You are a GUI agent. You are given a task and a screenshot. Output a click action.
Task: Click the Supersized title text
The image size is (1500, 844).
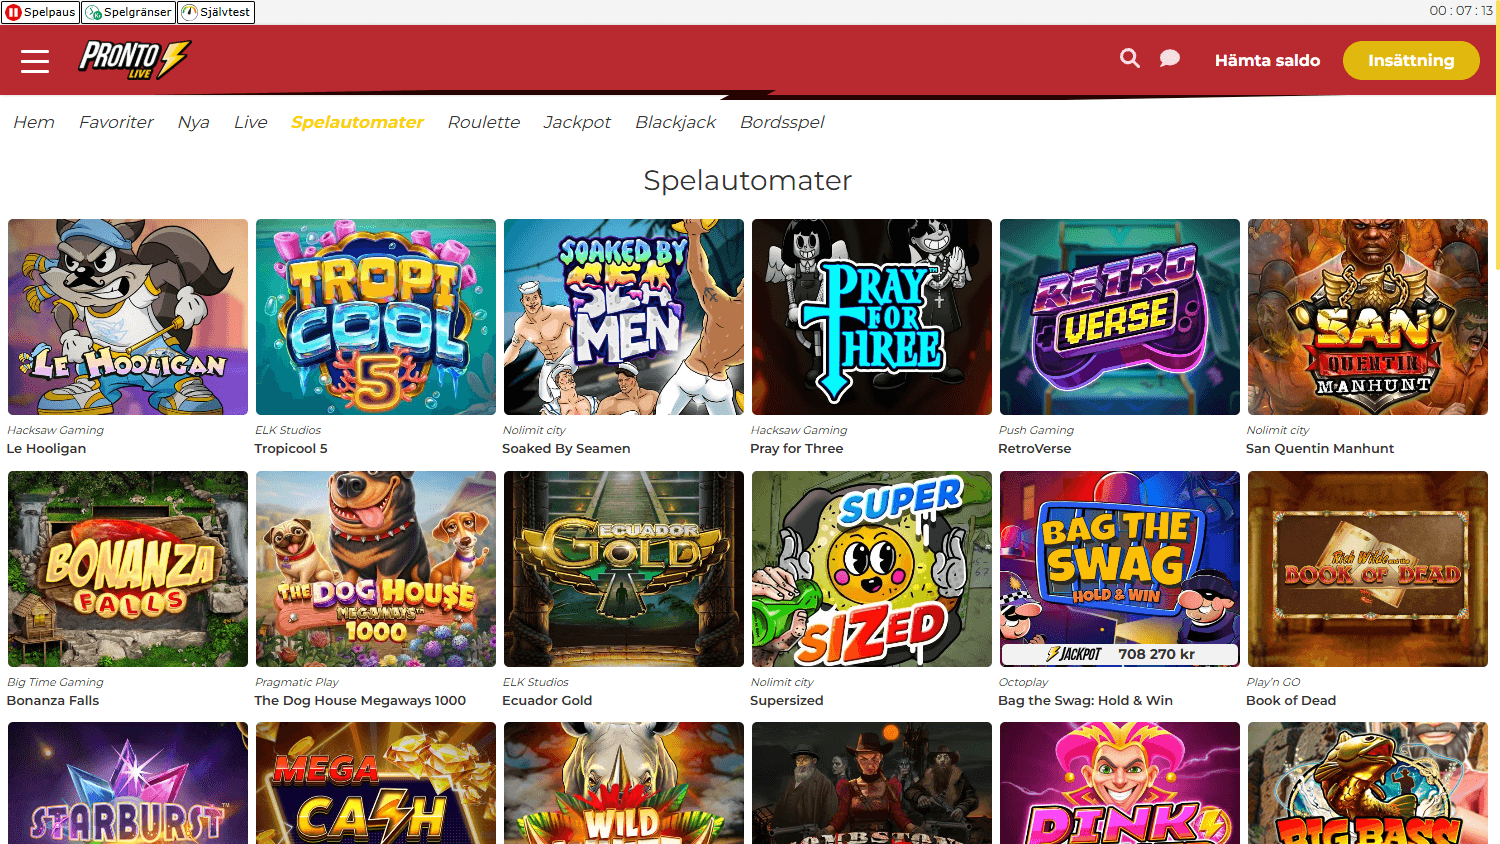tap(787, 700)
